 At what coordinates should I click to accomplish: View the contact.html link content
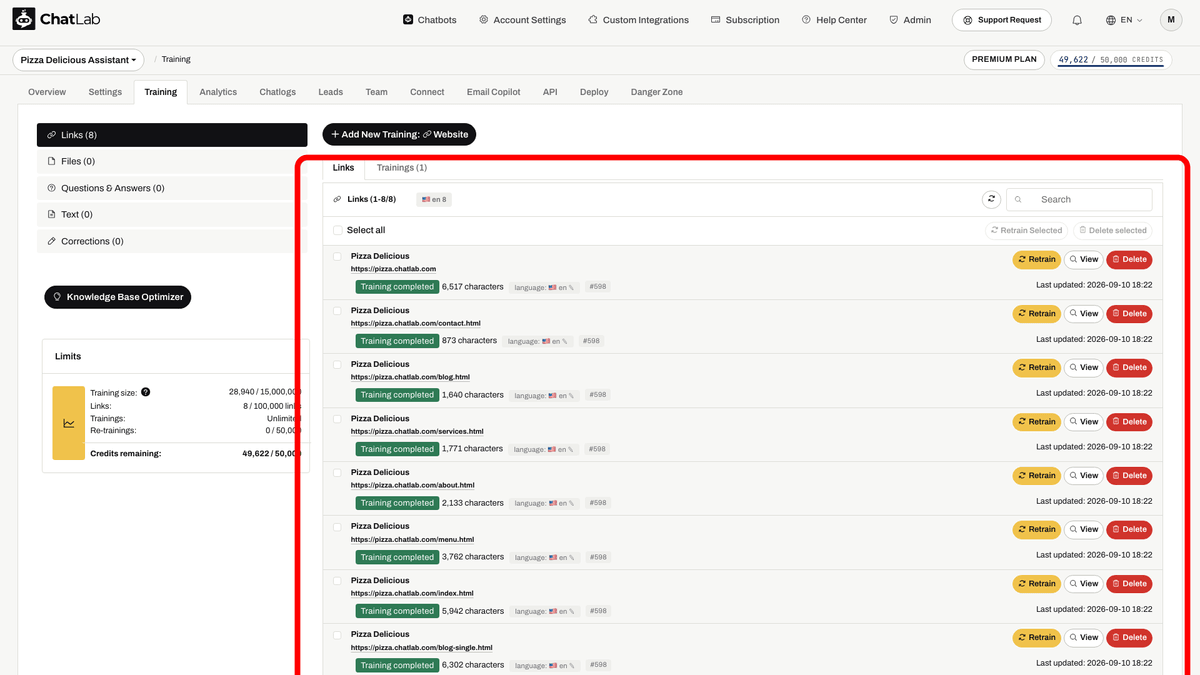point(1083,313)
